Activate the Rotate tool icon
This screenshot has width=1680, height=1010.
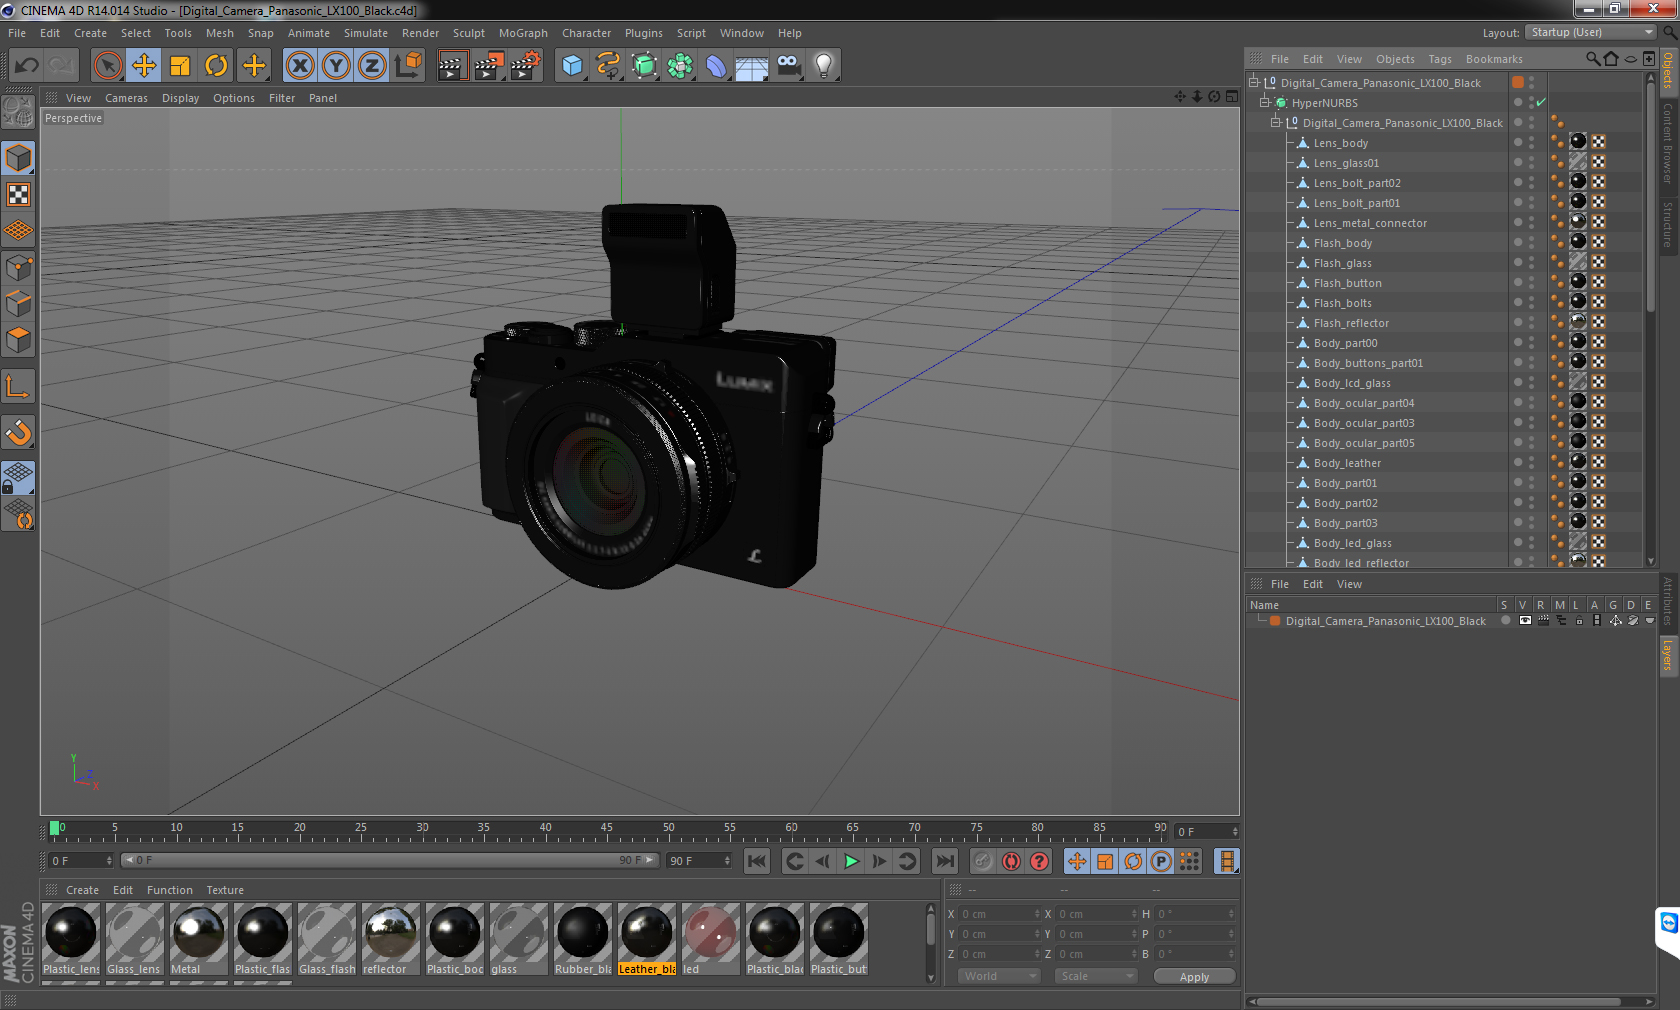pyautogui.click(x=216, y=66)
